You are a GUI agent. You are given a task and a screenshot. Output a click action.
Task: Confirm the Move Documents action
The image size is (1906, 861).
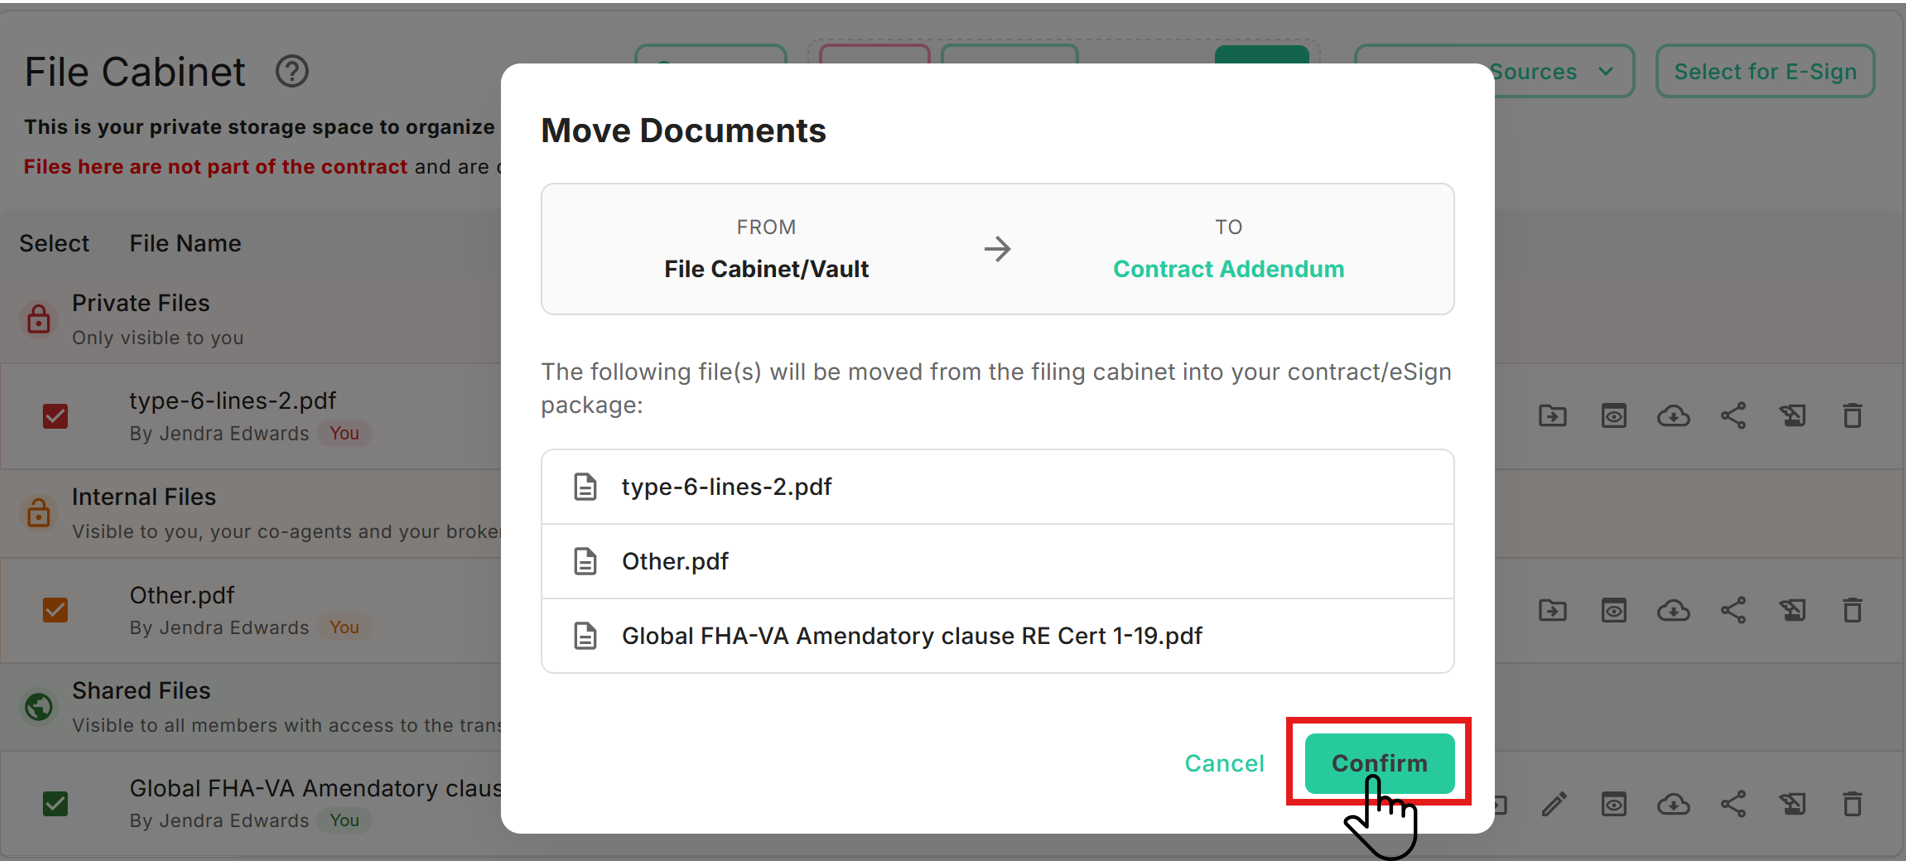[x=1379, y=763]
